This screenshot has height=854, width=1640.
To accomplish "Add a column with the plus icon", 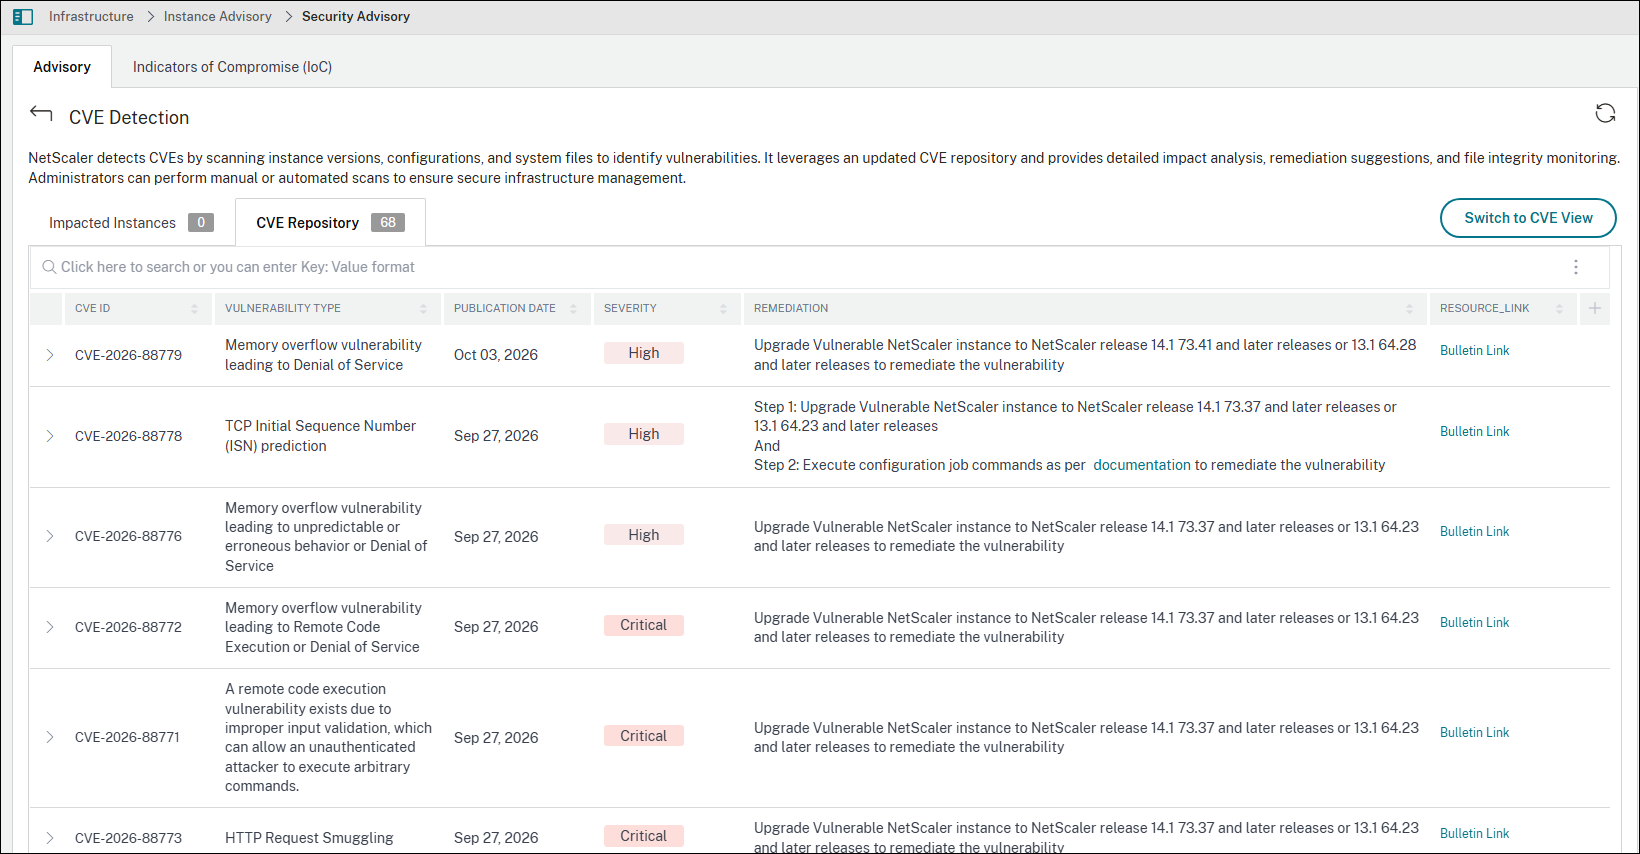I will click(1595, 308).
